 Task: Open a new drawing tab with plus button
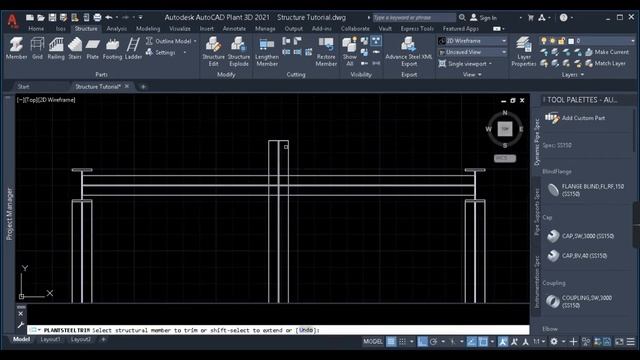point(143,87)
